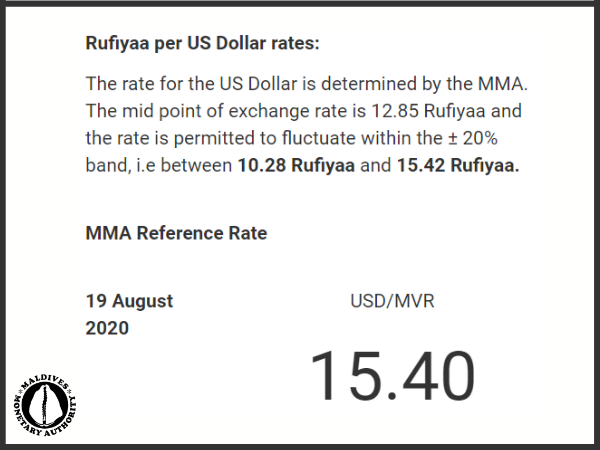Viewport: 600px width, 450px height.
Task: Click the "Rufiyaa per US Dollar rates:" heading
Action: coord(204,44)
